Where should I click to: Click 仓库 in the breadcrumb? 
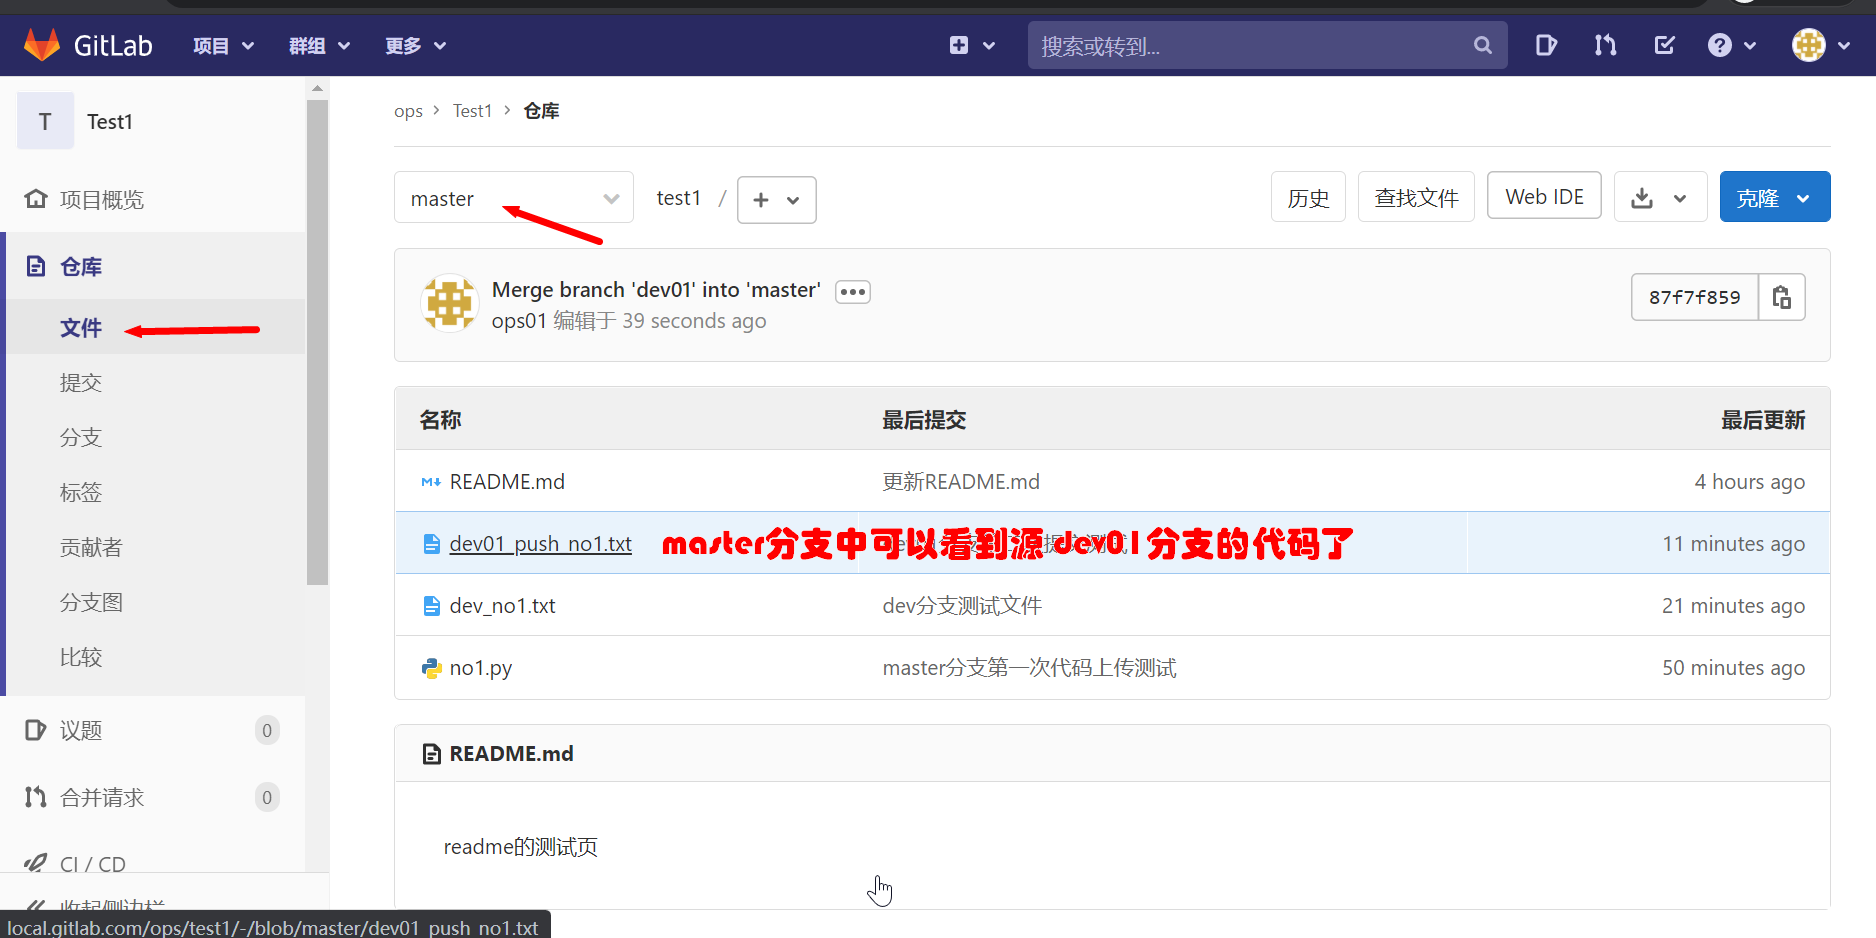point(541,111)
